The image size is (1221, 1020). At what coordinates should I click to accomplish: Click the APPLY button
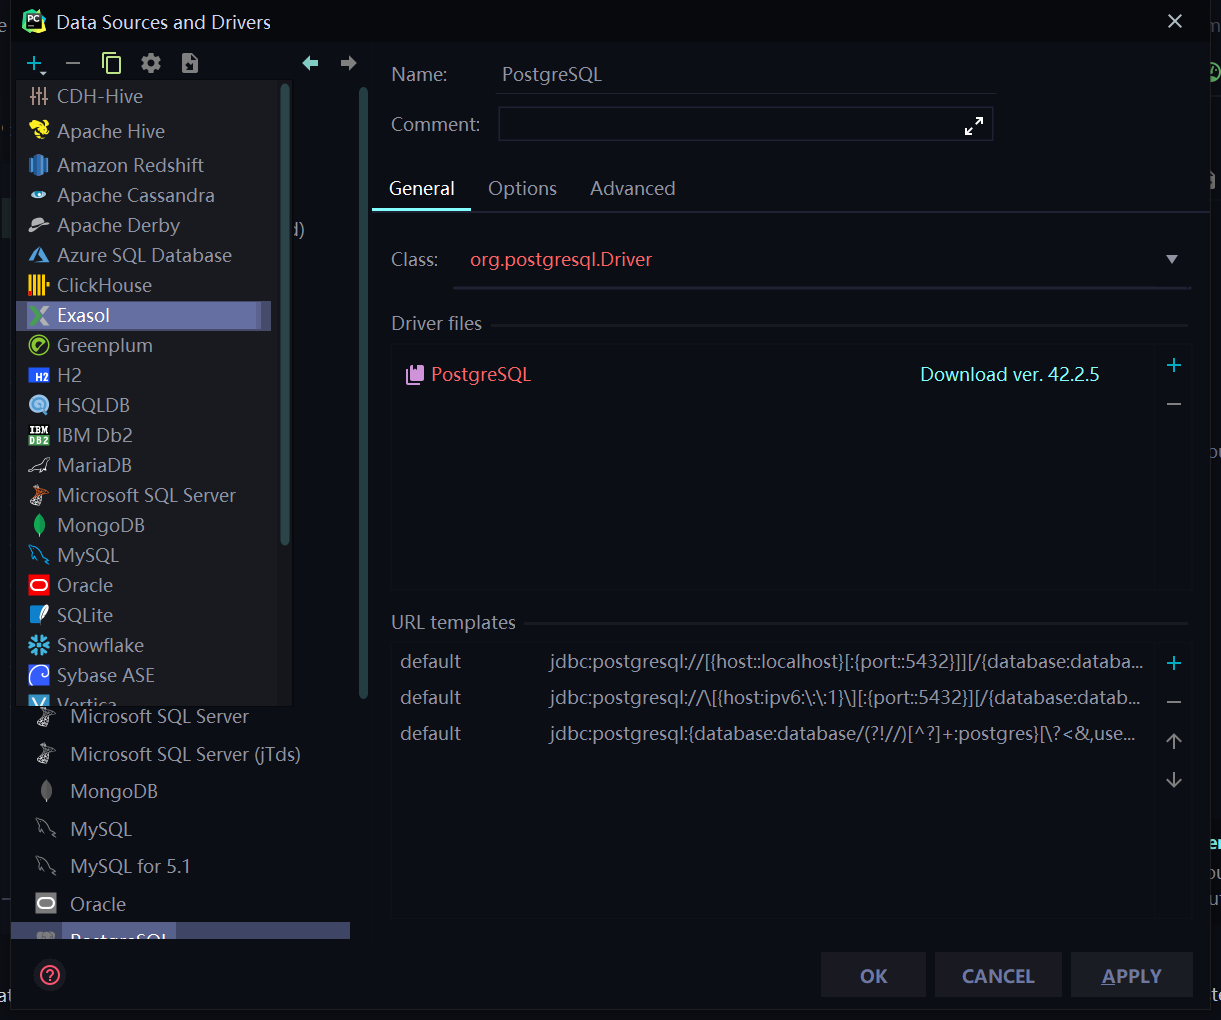(x=1132, y=976)
